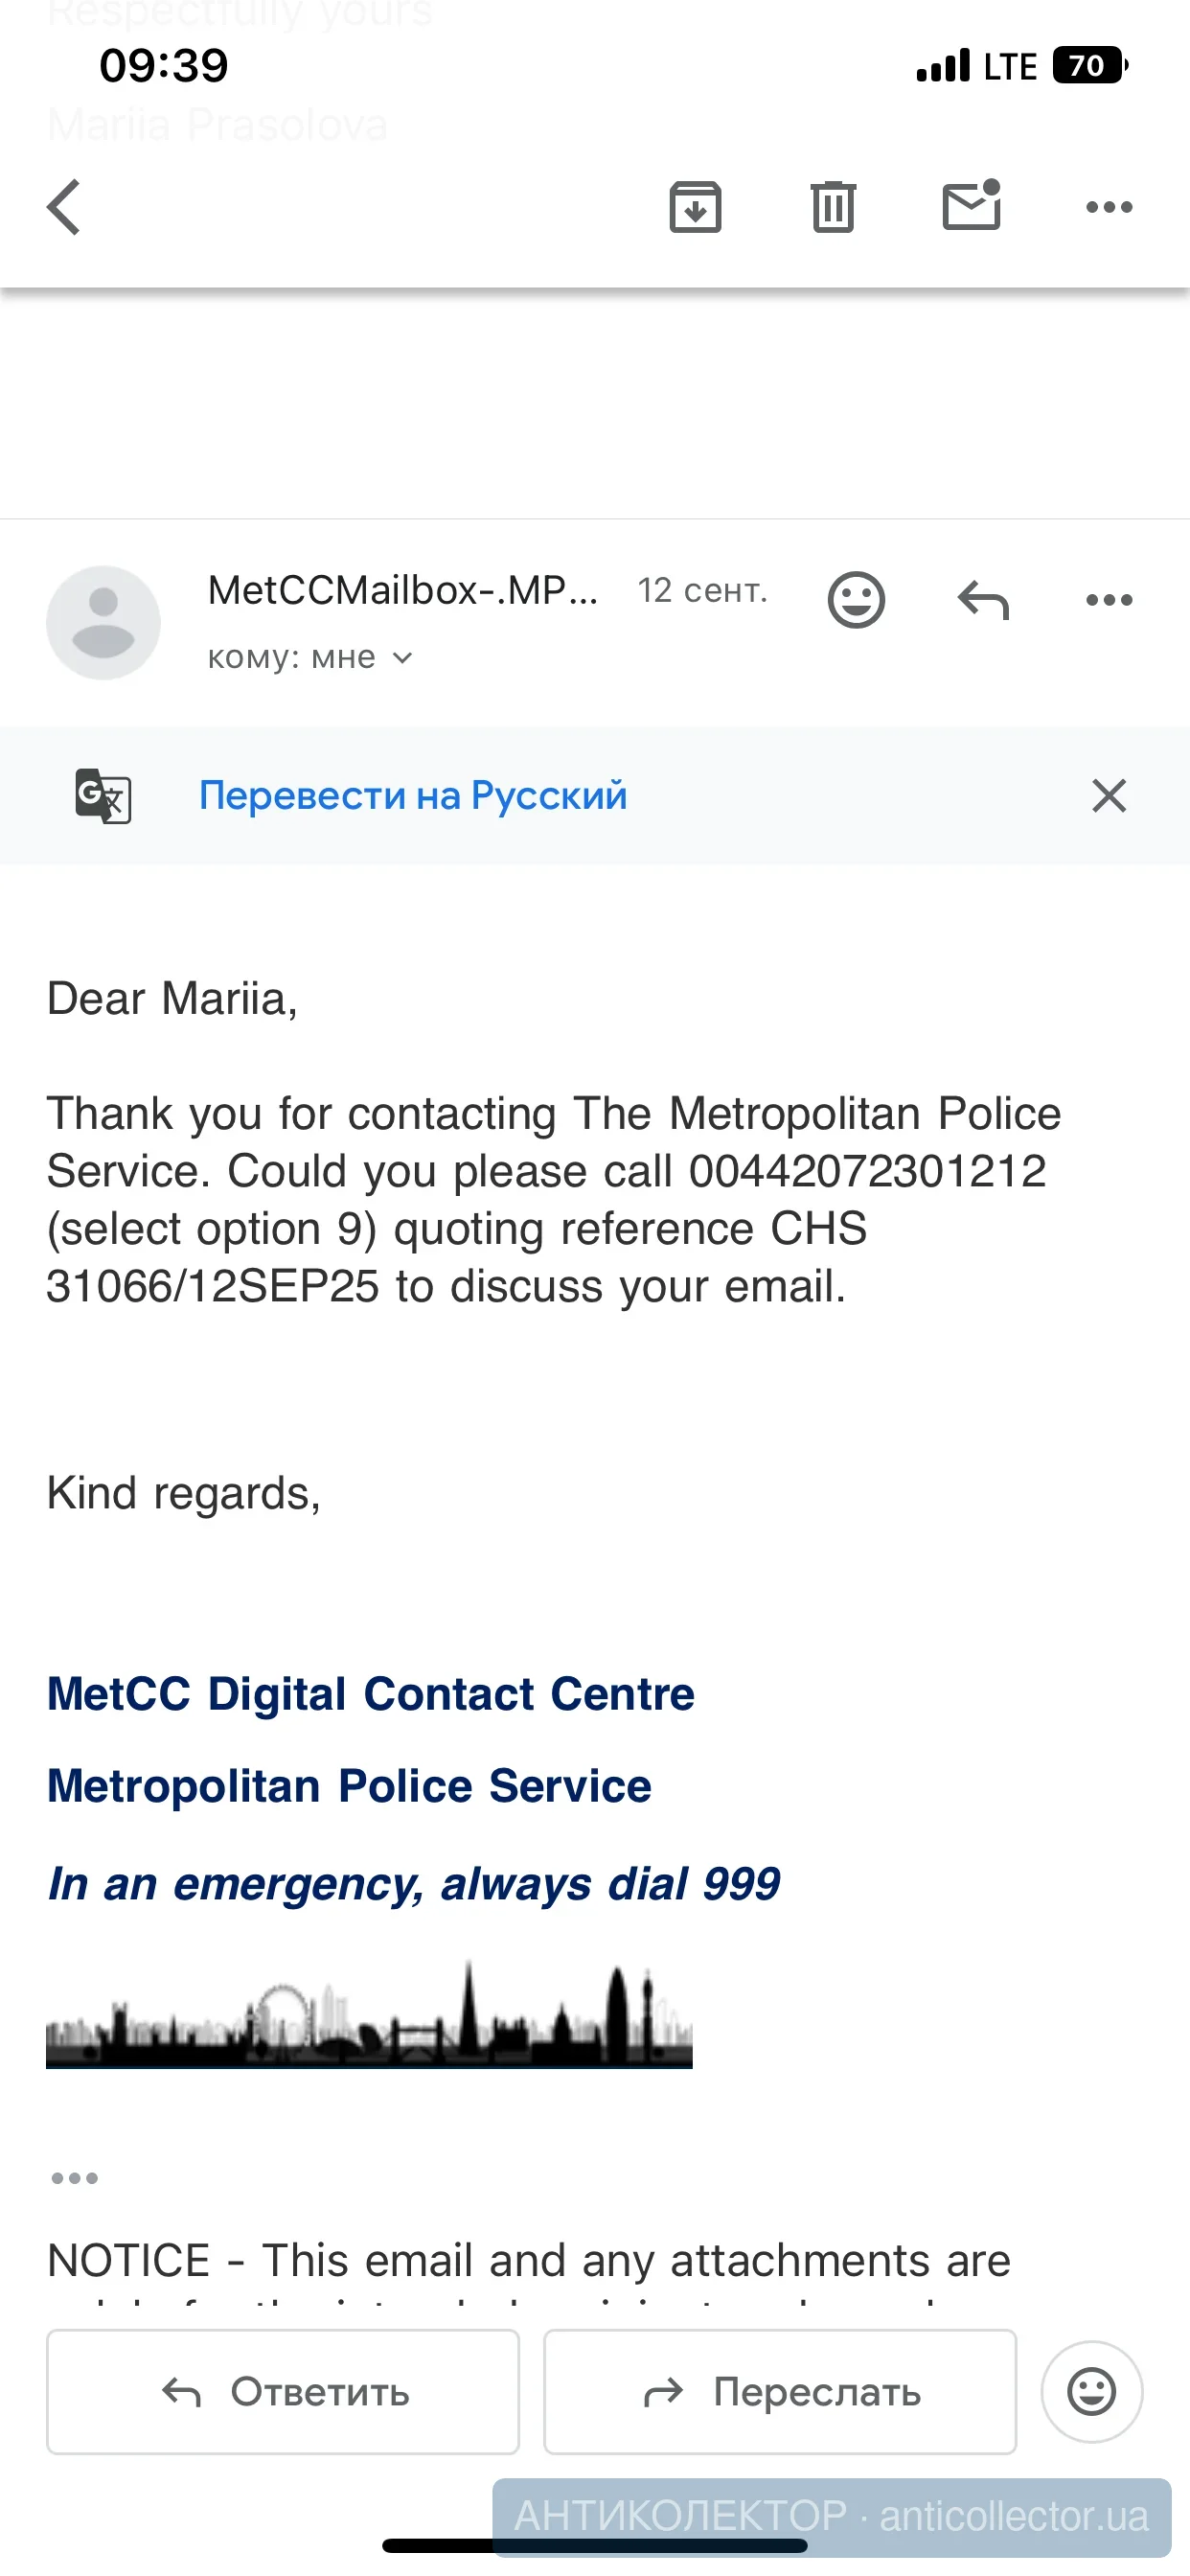Open message header three-dot options

1109,600
